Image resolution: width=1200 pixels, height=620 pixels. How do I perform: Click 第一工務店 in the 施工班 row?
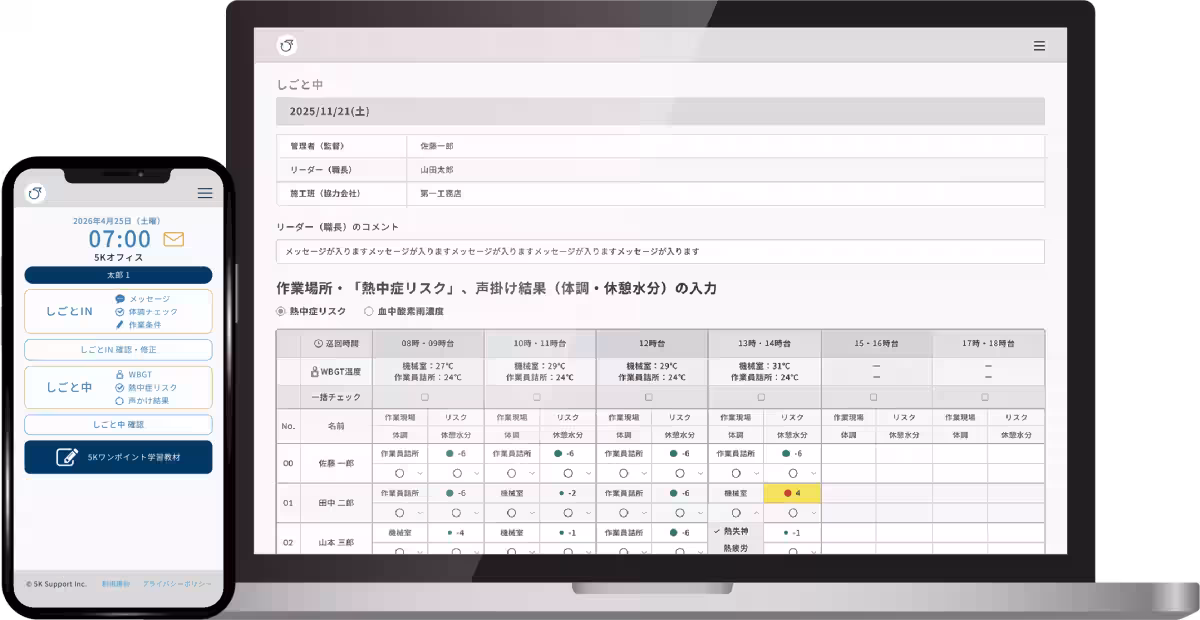pyautogui.click(x=441, y=194)
